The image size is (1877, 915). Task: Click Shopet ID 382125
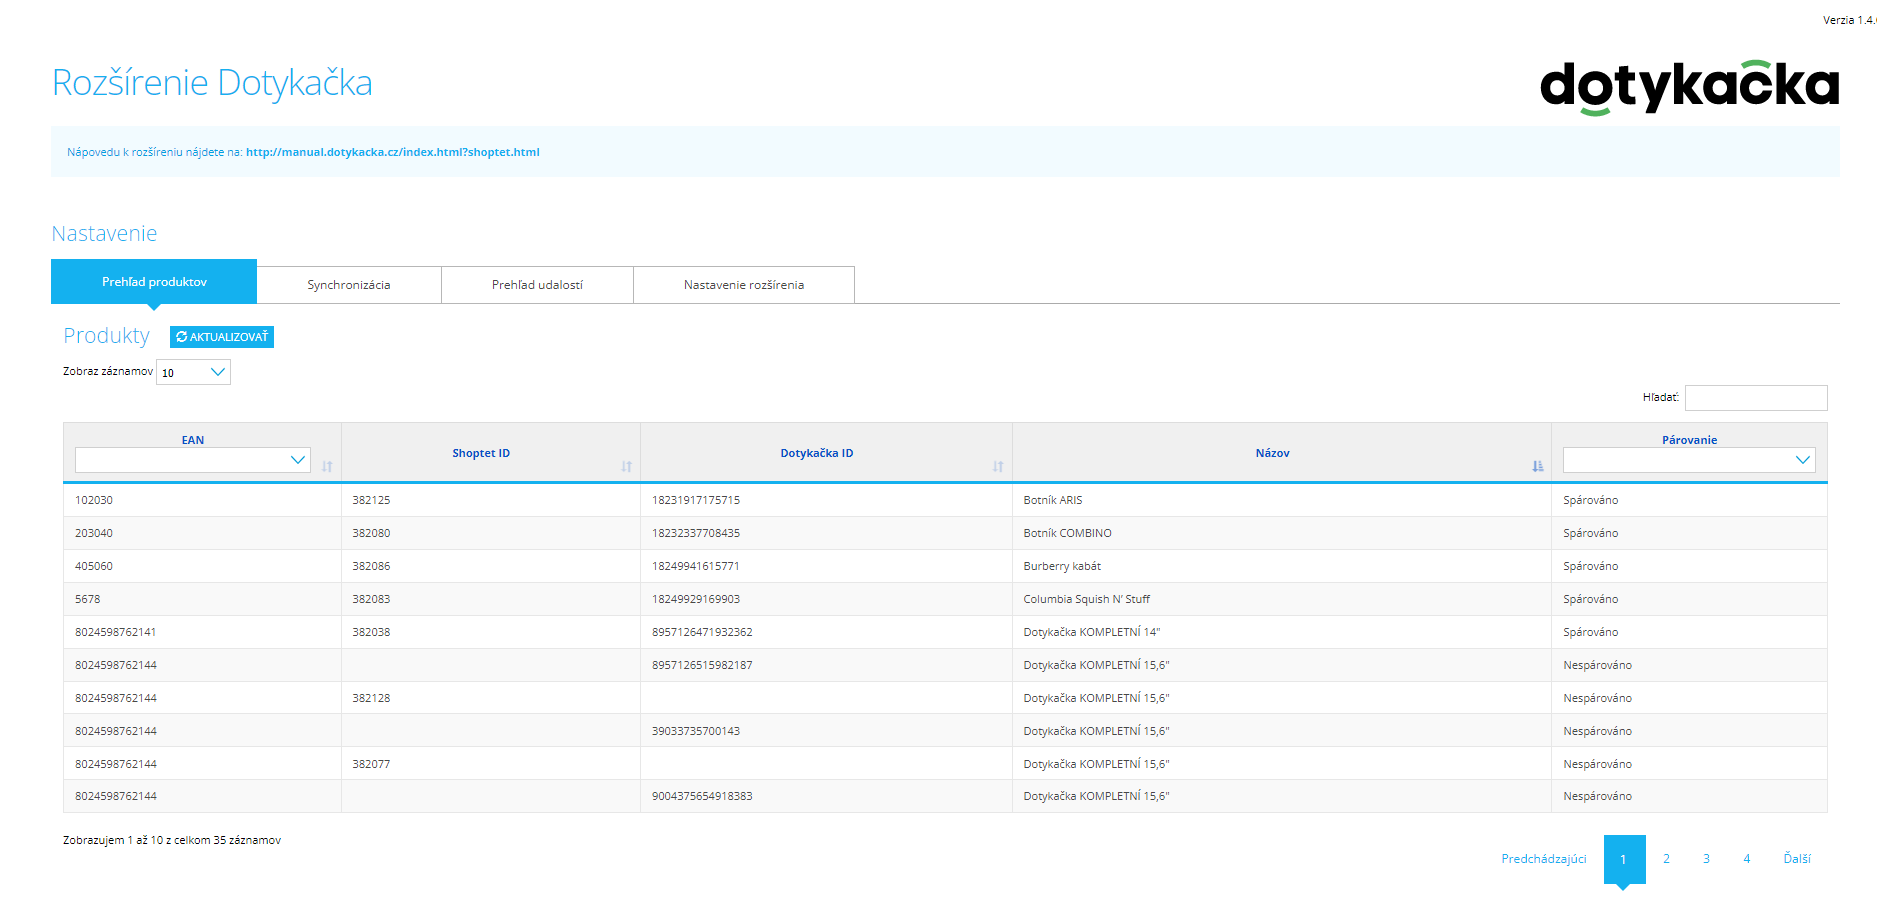(371, 500)
